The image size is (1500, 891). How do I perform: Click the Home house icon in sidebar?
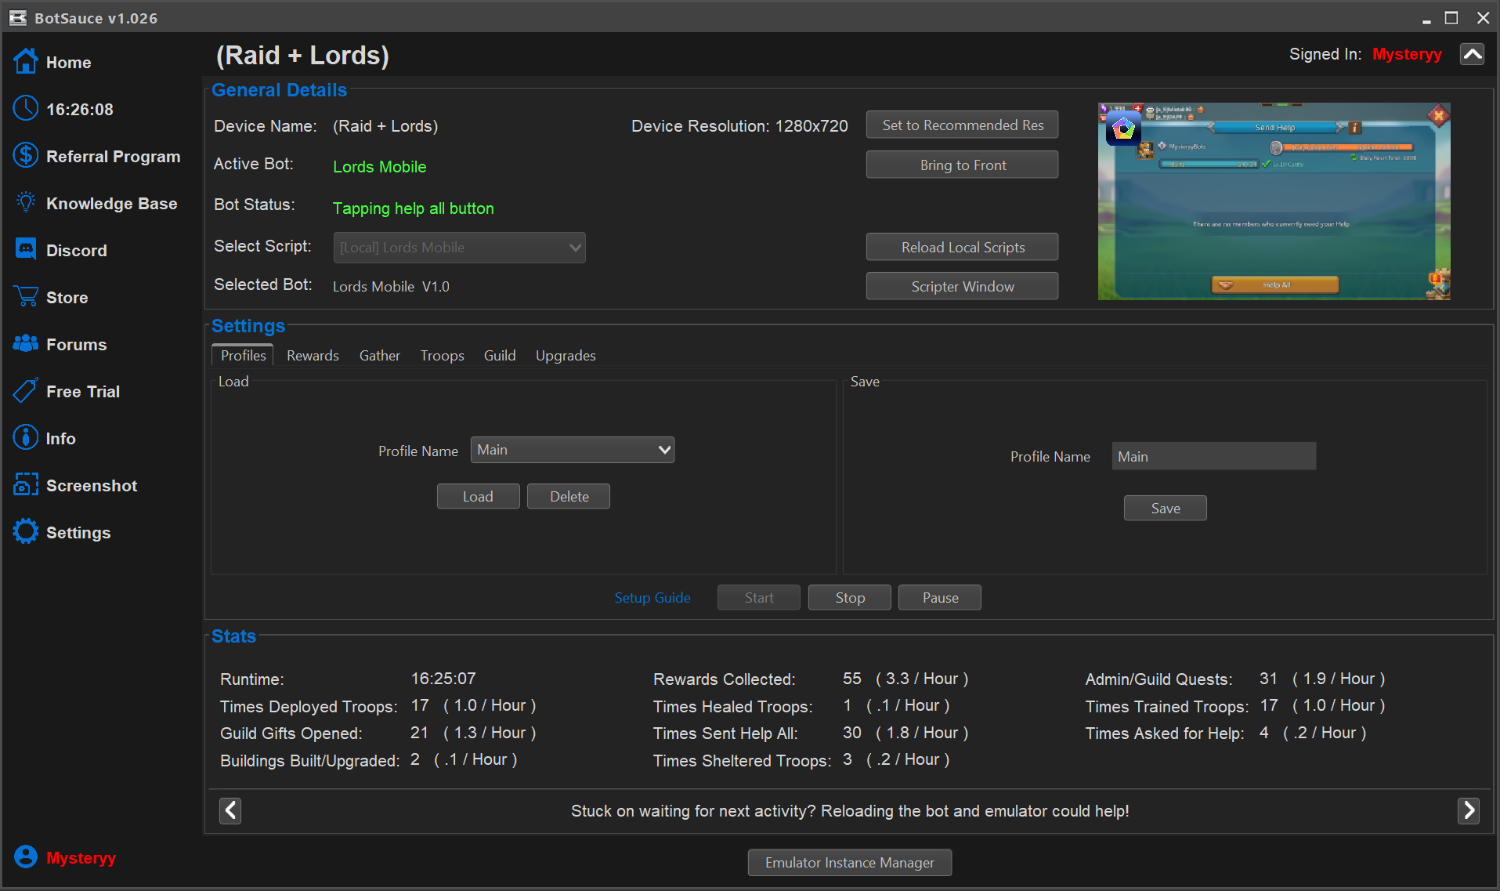pyautogui.click(x=25, y=61)
